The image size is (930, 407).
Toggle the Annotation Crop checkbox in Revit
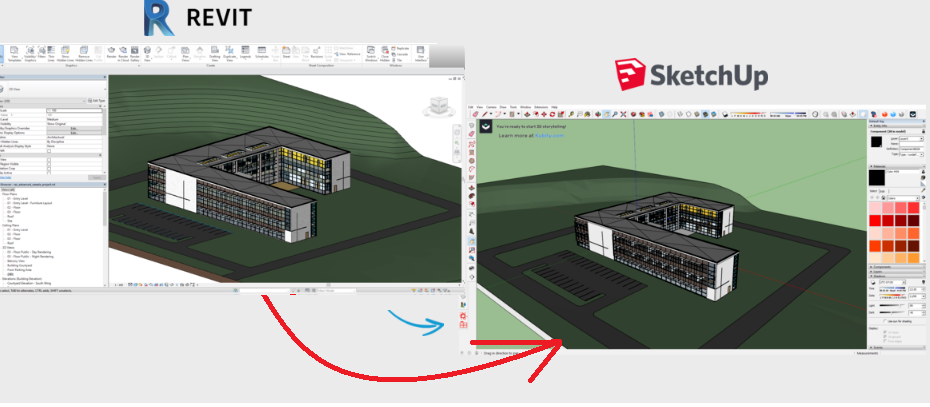(49, 168)
